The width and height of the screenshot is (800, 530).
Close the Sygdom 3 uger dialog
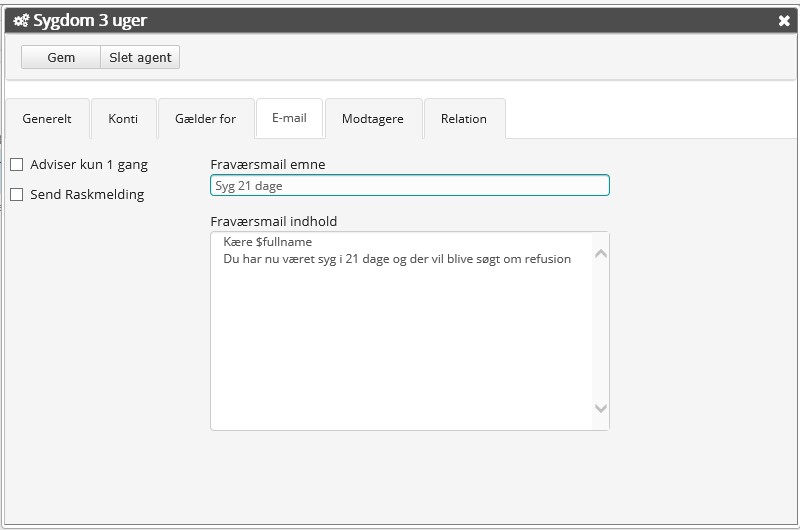point(784,20)
